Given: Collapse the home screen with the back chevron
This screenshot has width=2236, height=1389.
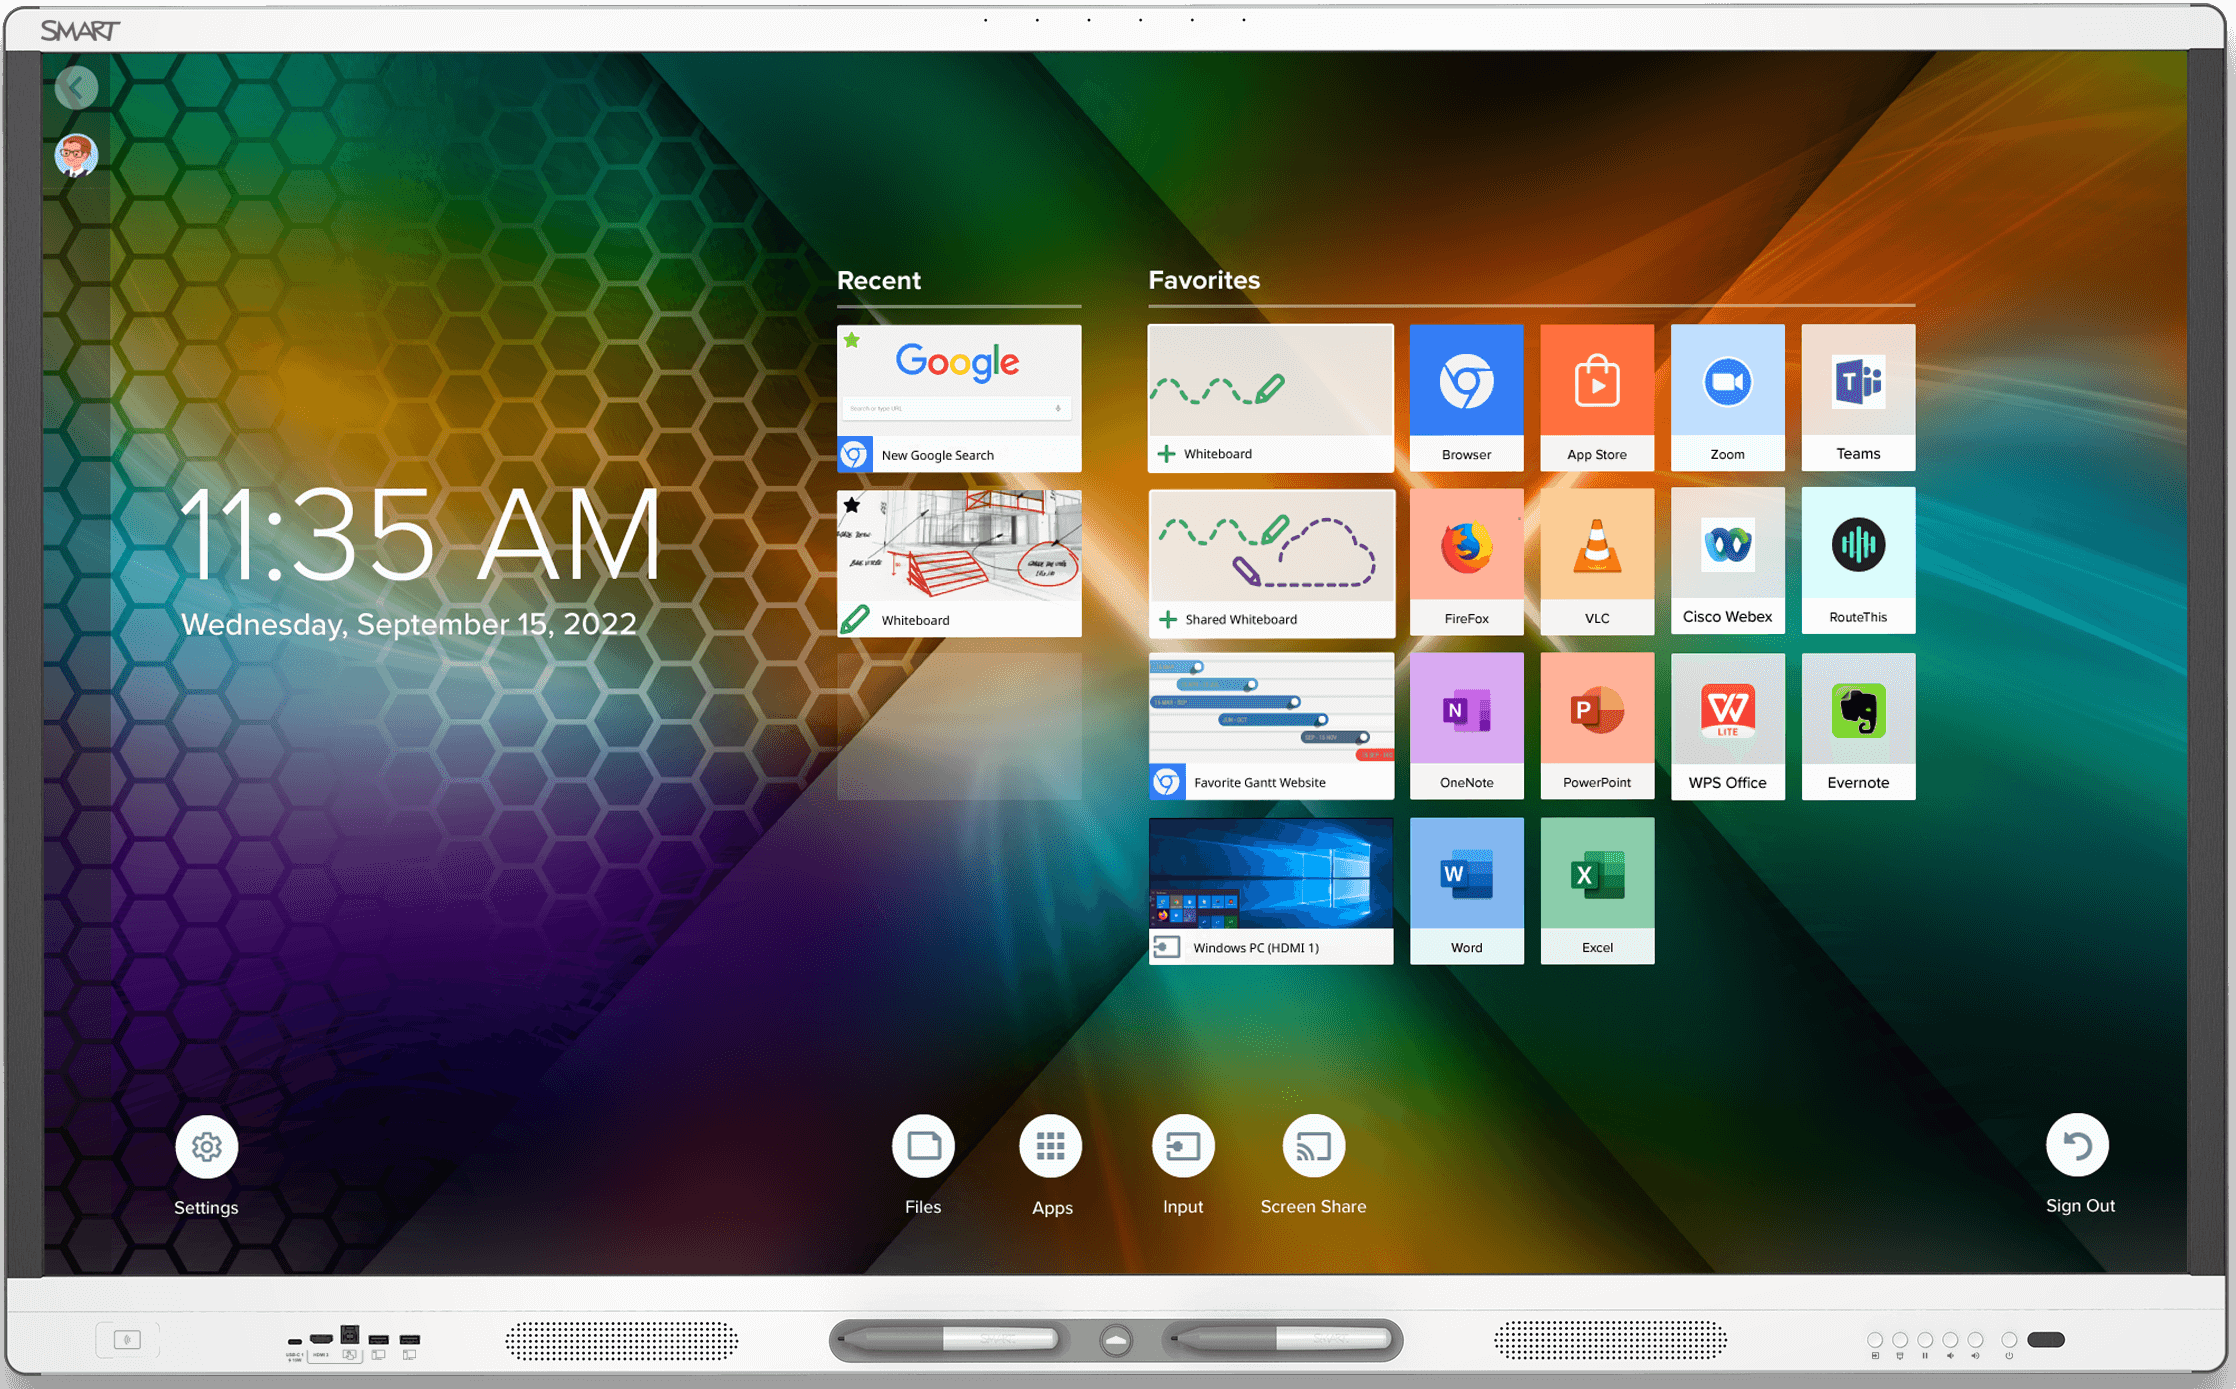Looking at the screenshot, I should 76,87.
